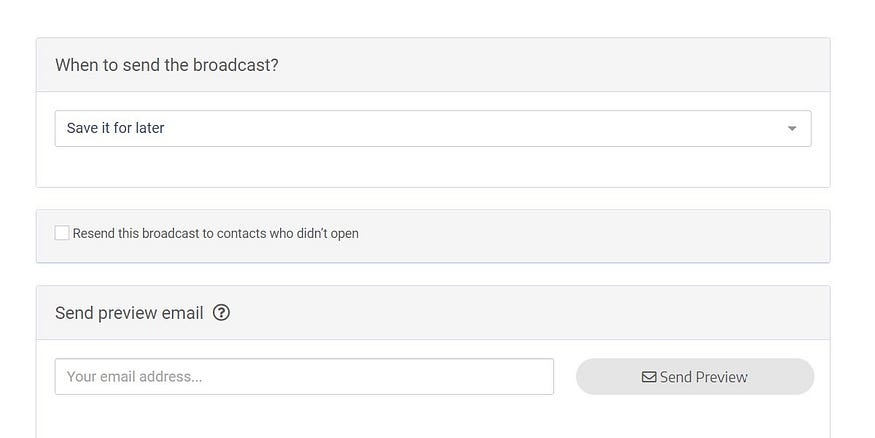Focus the 'Your email address...' field
The height and width of the screenshot is (438, 875).
304,377
